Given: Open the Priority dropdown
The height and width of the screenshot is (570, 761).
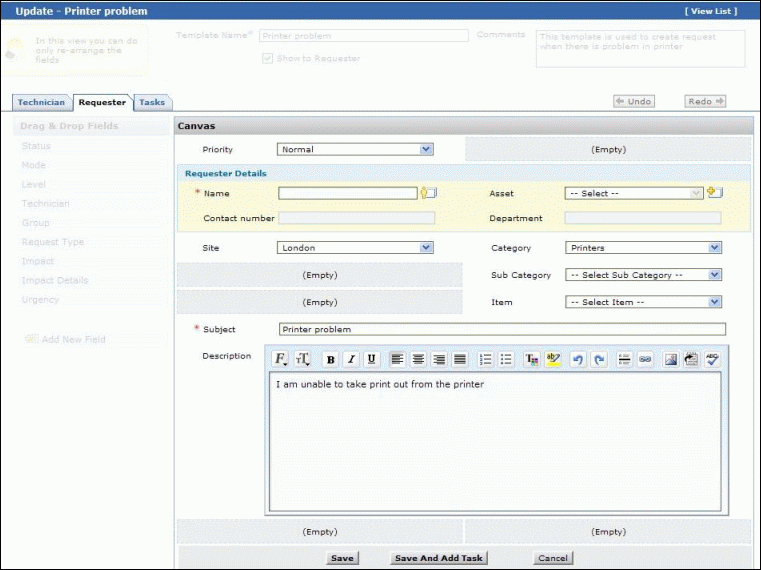Looking at the screenshot, I should pos(354,149).
